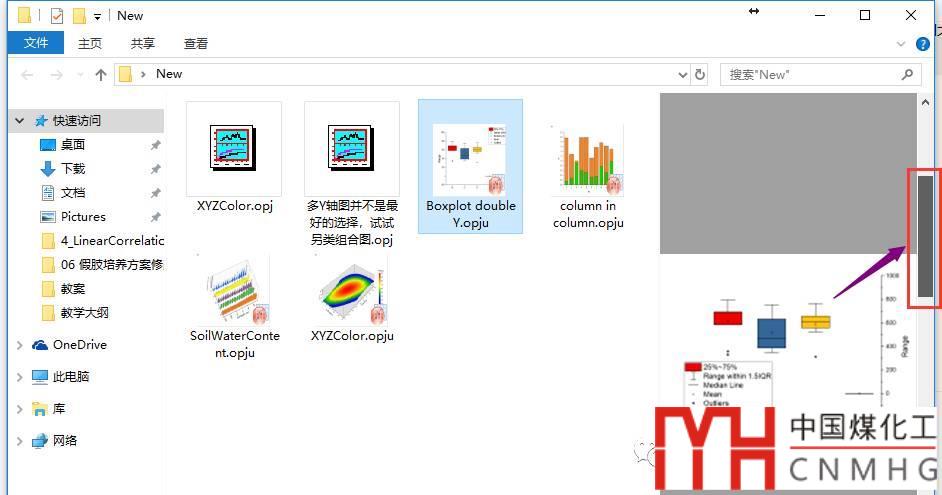Select 库 in navigation pane
Image resolution: width=942 pixels, height=495 pixels.
(x=58, y=408)
